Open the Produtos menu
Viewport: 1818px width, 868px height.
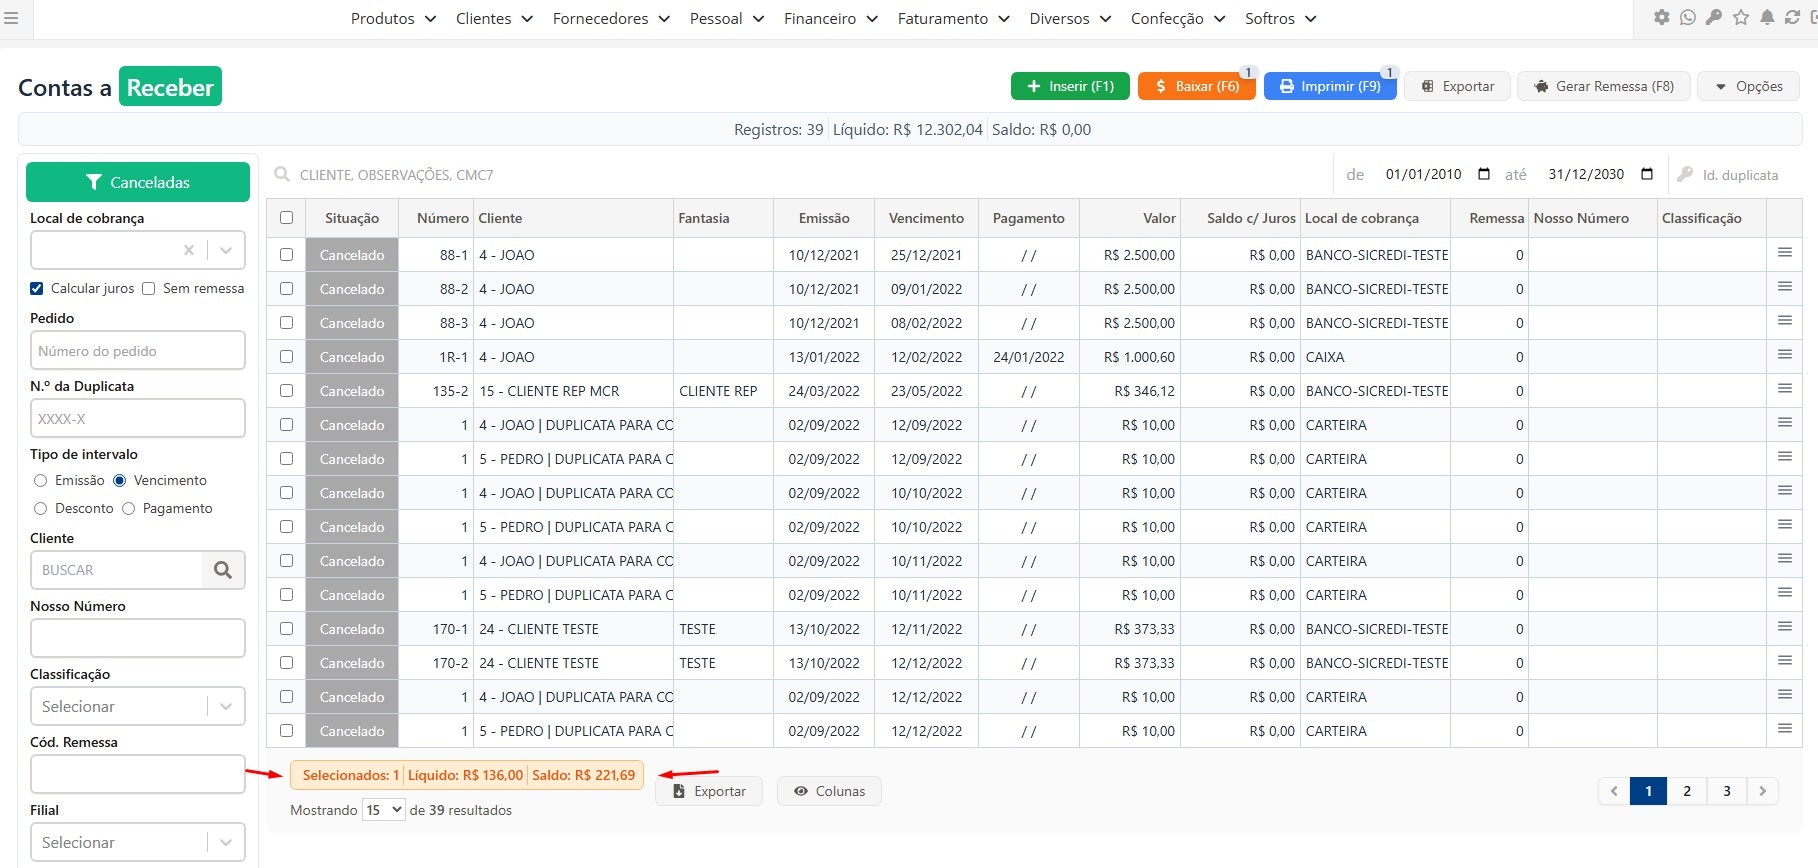(x=393, y=18)
